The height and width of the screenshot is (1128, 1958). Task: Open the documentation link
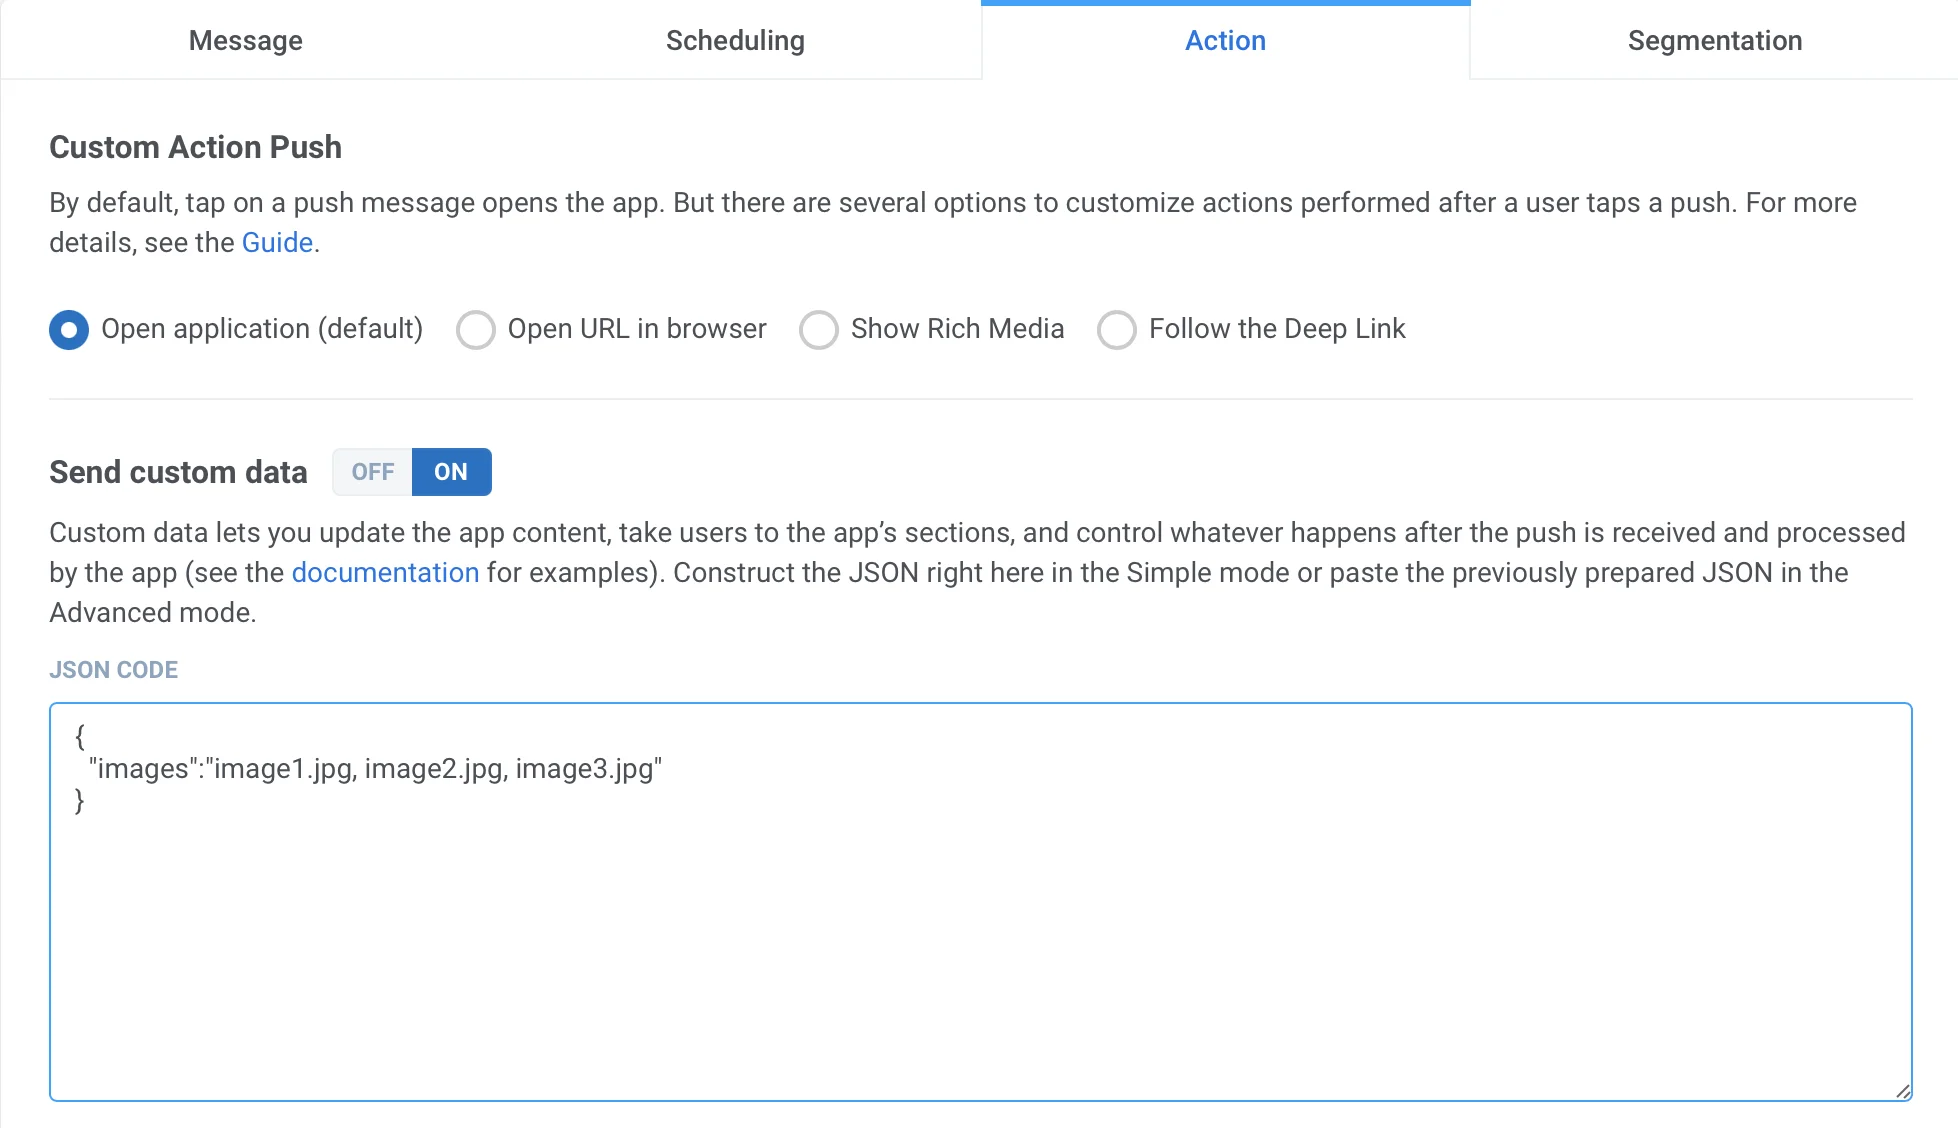coord(385,573)
